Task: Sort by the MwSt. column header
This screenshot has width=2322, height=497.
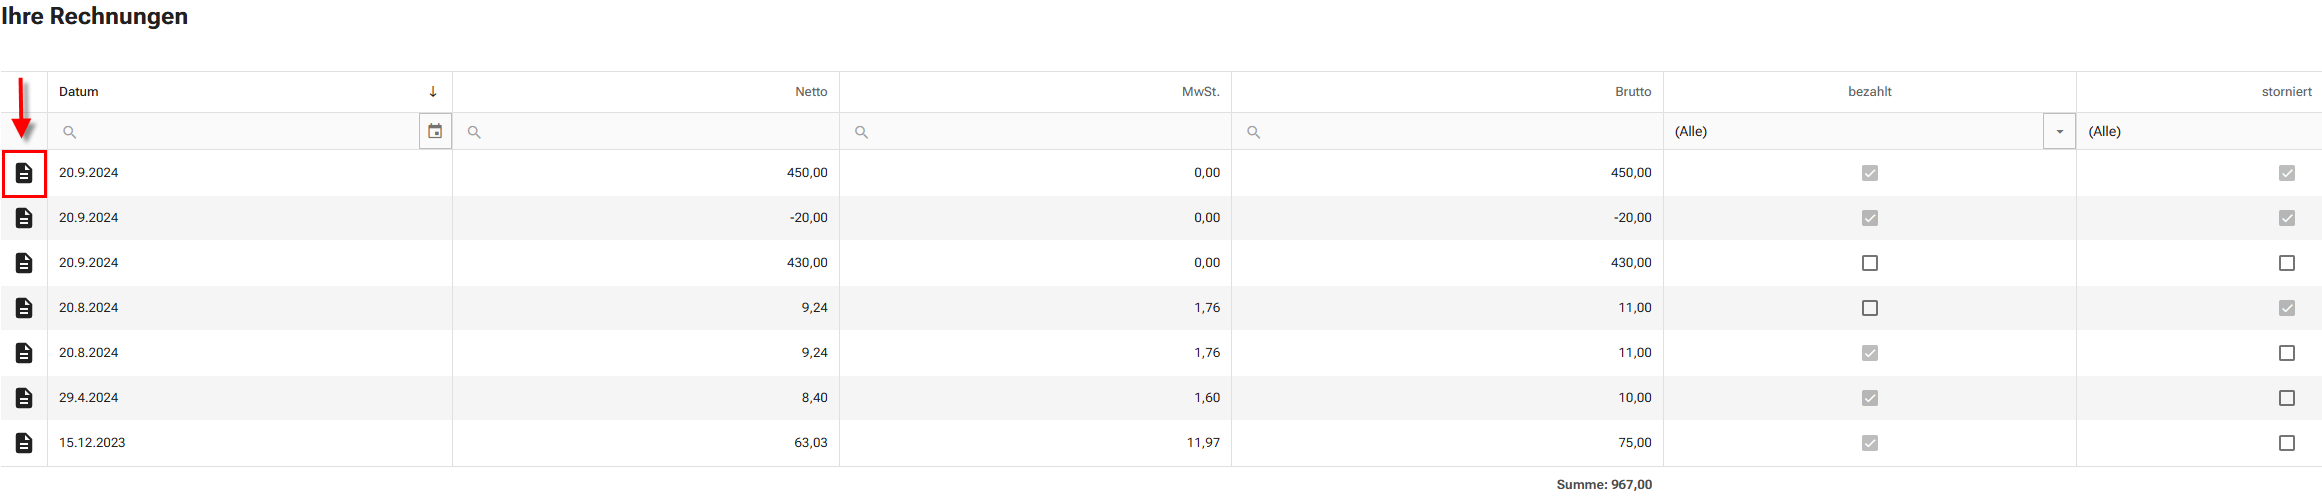Action: tap(1200, 92)
